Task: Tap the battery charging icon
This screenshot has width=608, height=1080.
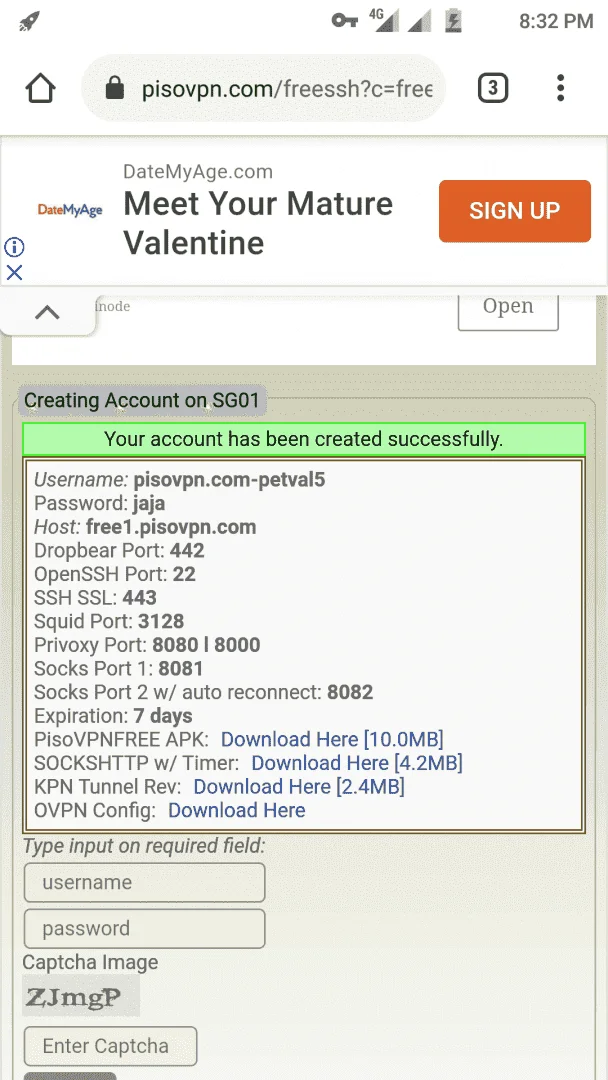Action: [x=453, y=21]
